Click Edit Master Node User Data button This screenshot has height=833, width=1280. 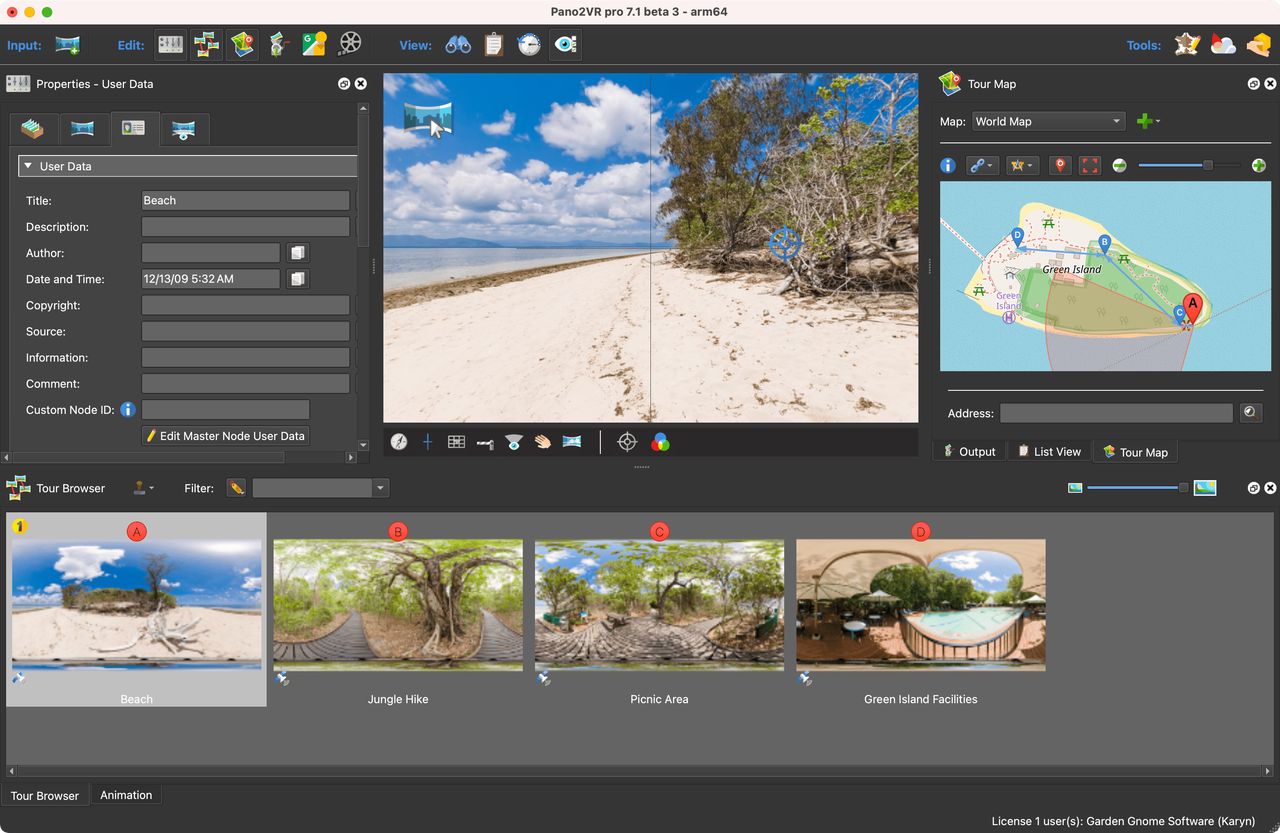225,435
